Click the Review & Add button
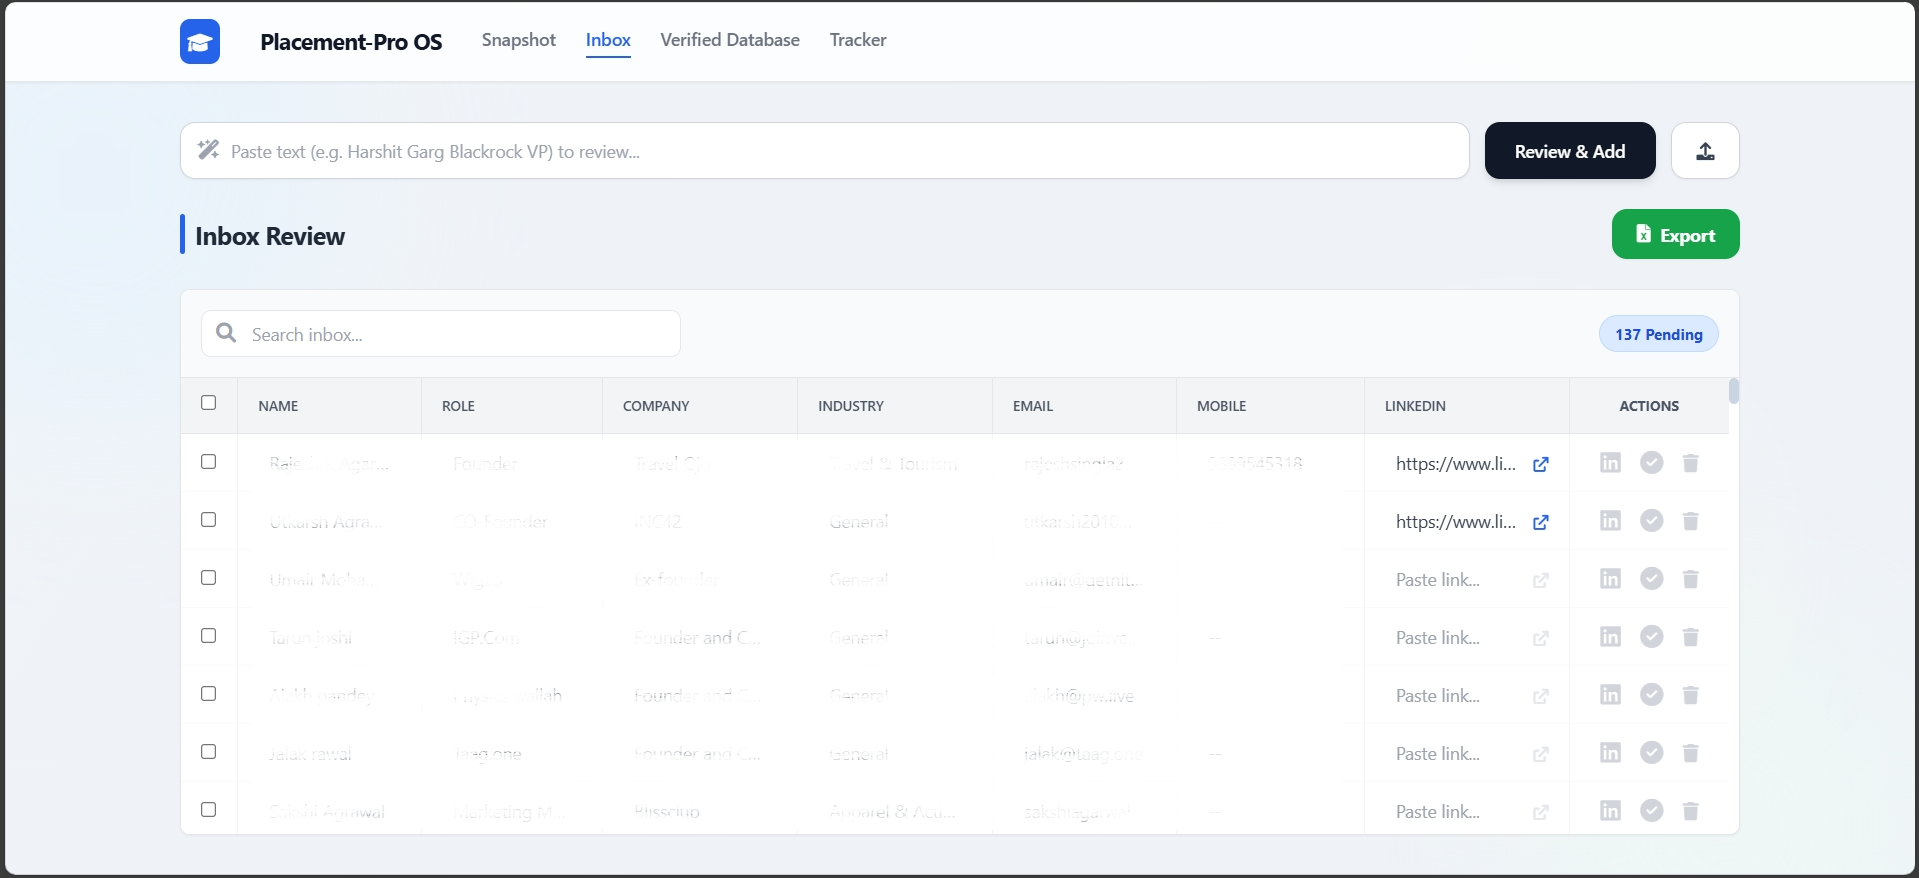This screenshot has width=1919, height=878. click(x=1570, y=151)
